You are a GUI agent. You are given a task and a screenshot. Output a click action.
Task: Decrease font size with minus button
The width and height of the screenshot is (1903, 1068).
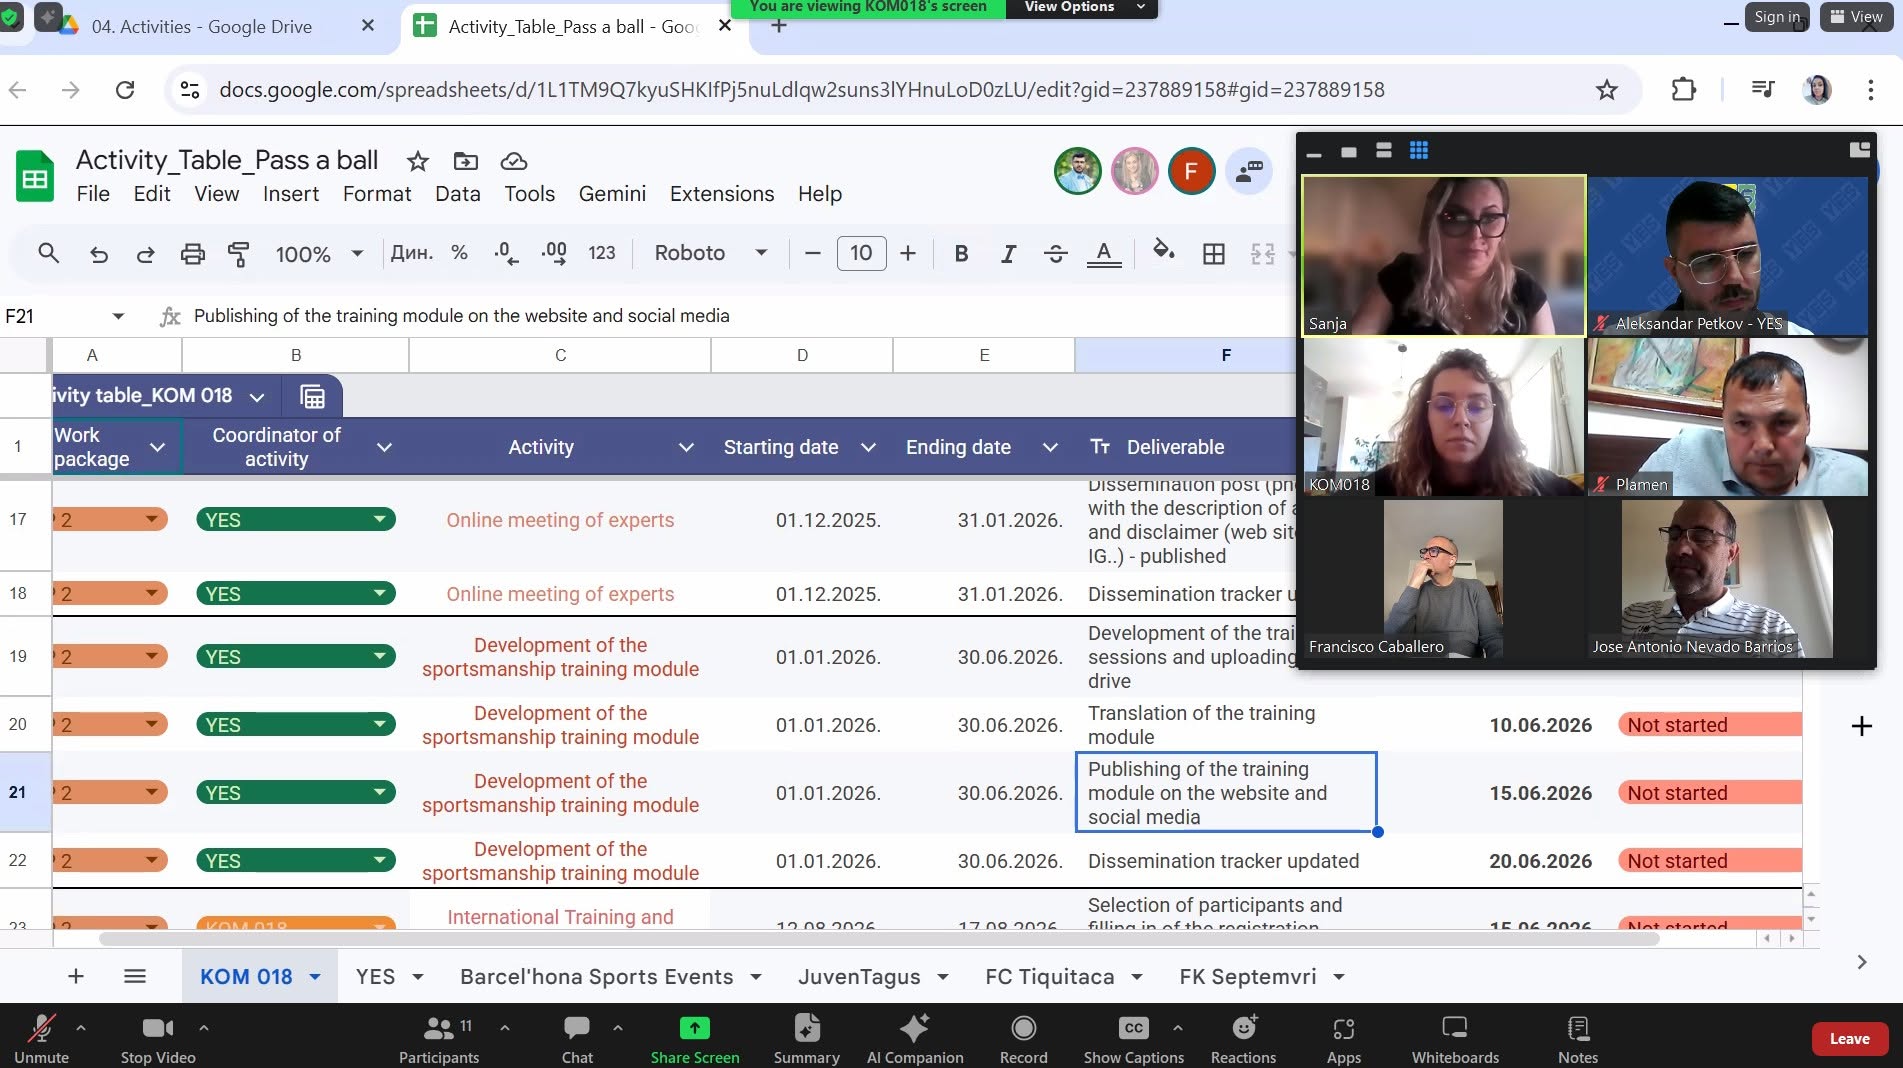pyautogui.click(x=812, y=253)
